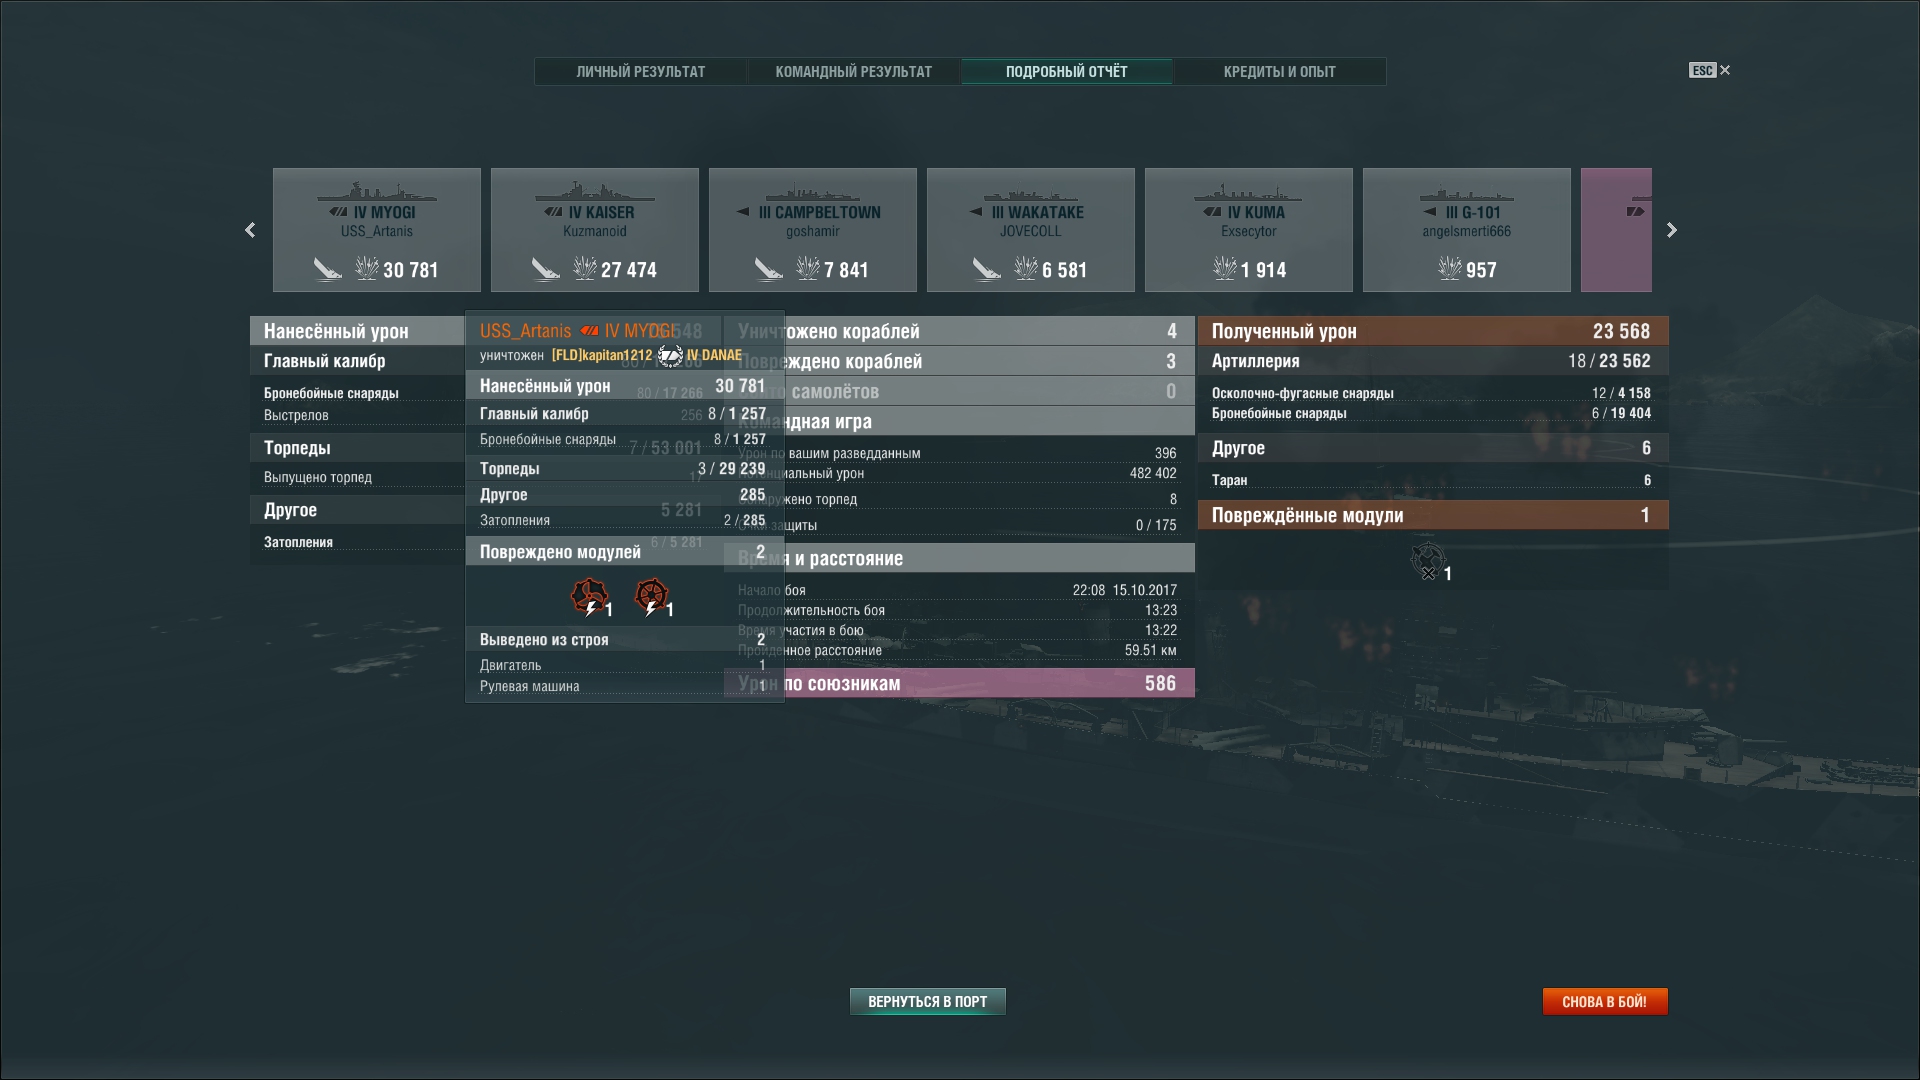Select the Подробный отчёт tab
The height and width of the screenshot is (1080, 1920).
coord(1066,72)
